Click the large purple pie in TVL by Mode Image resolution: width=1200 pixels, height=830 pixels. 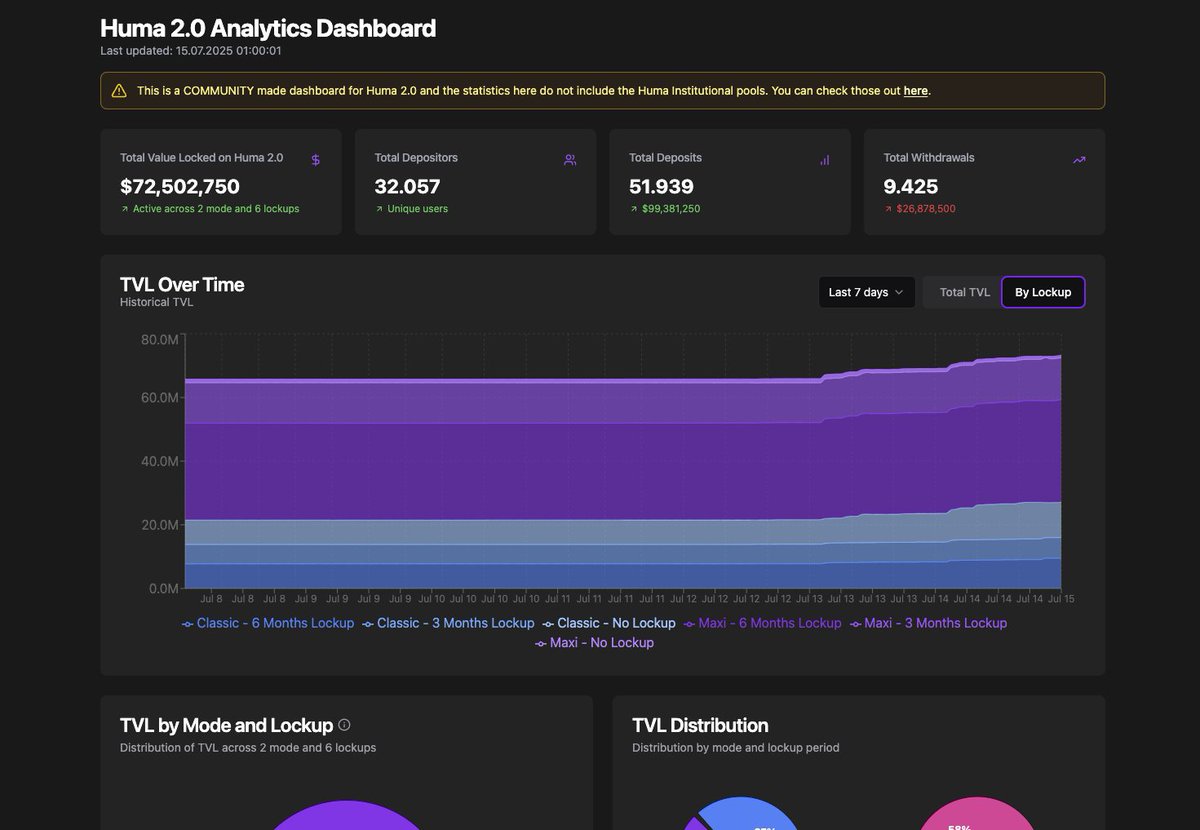pyautogui.click(x=345, y=817)
